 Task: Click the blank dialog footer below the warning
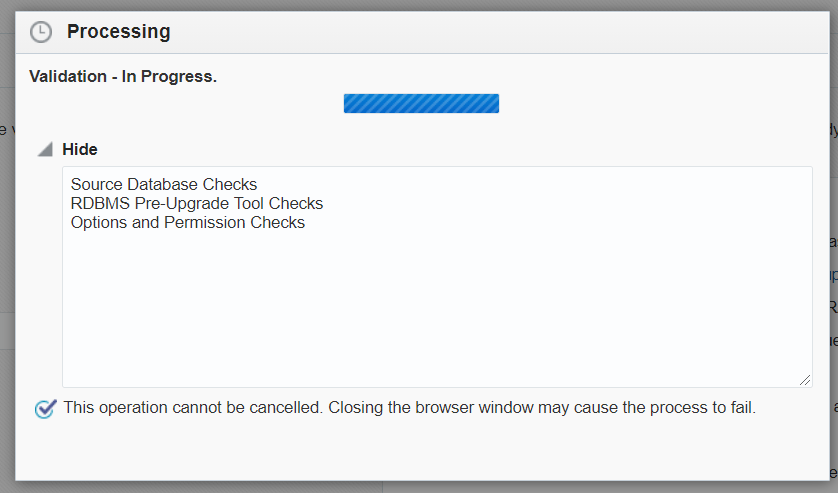click(420, 452)
